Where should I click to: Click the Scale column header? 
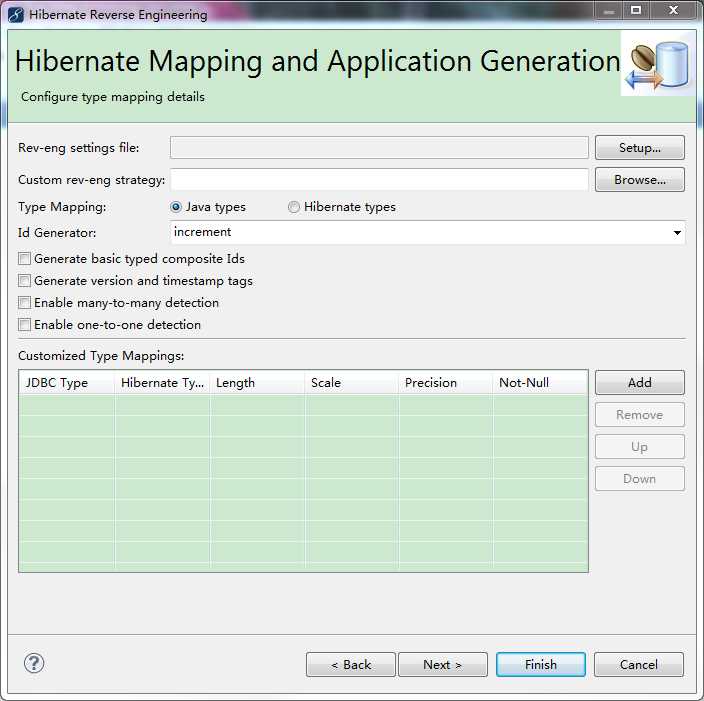[352, 383]
